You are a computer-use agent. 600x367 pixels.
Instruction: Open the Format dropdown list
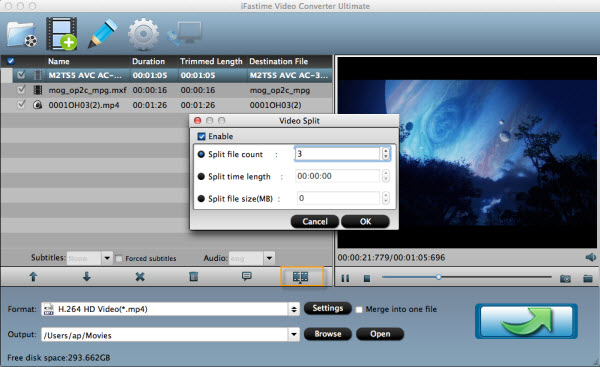(x=294, y=309)
